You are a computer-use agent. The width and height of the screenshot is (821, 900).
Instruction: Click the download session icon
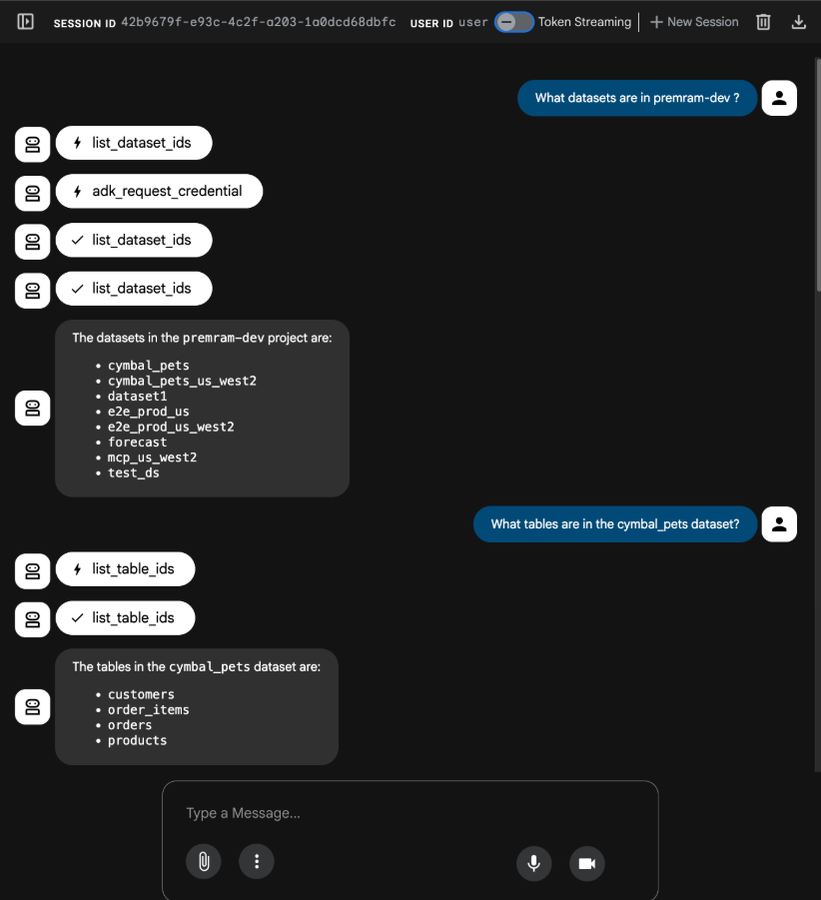click(798, 22)
